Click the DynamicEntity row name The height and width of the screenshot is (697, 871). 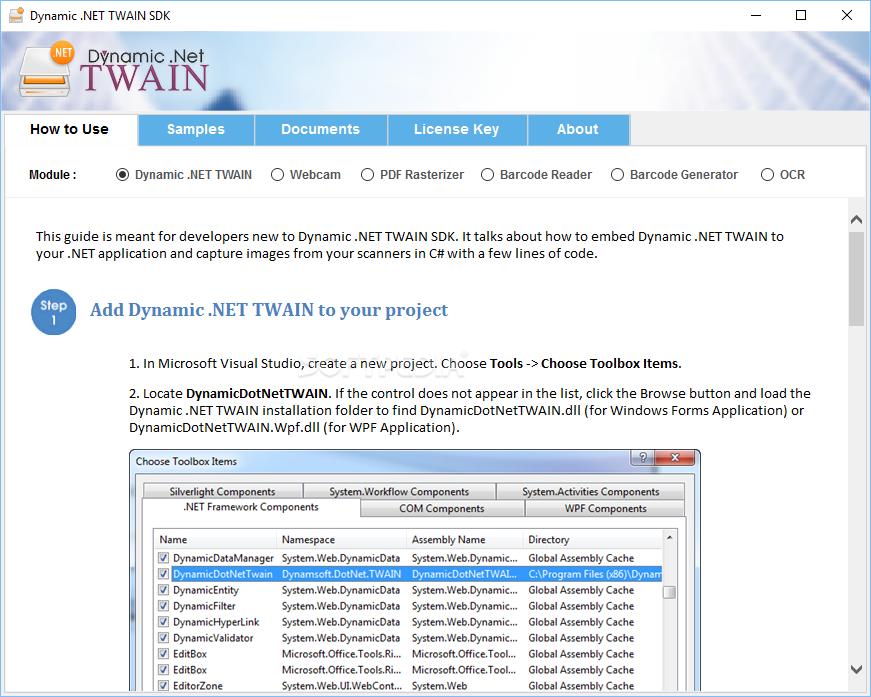(206, 590)
